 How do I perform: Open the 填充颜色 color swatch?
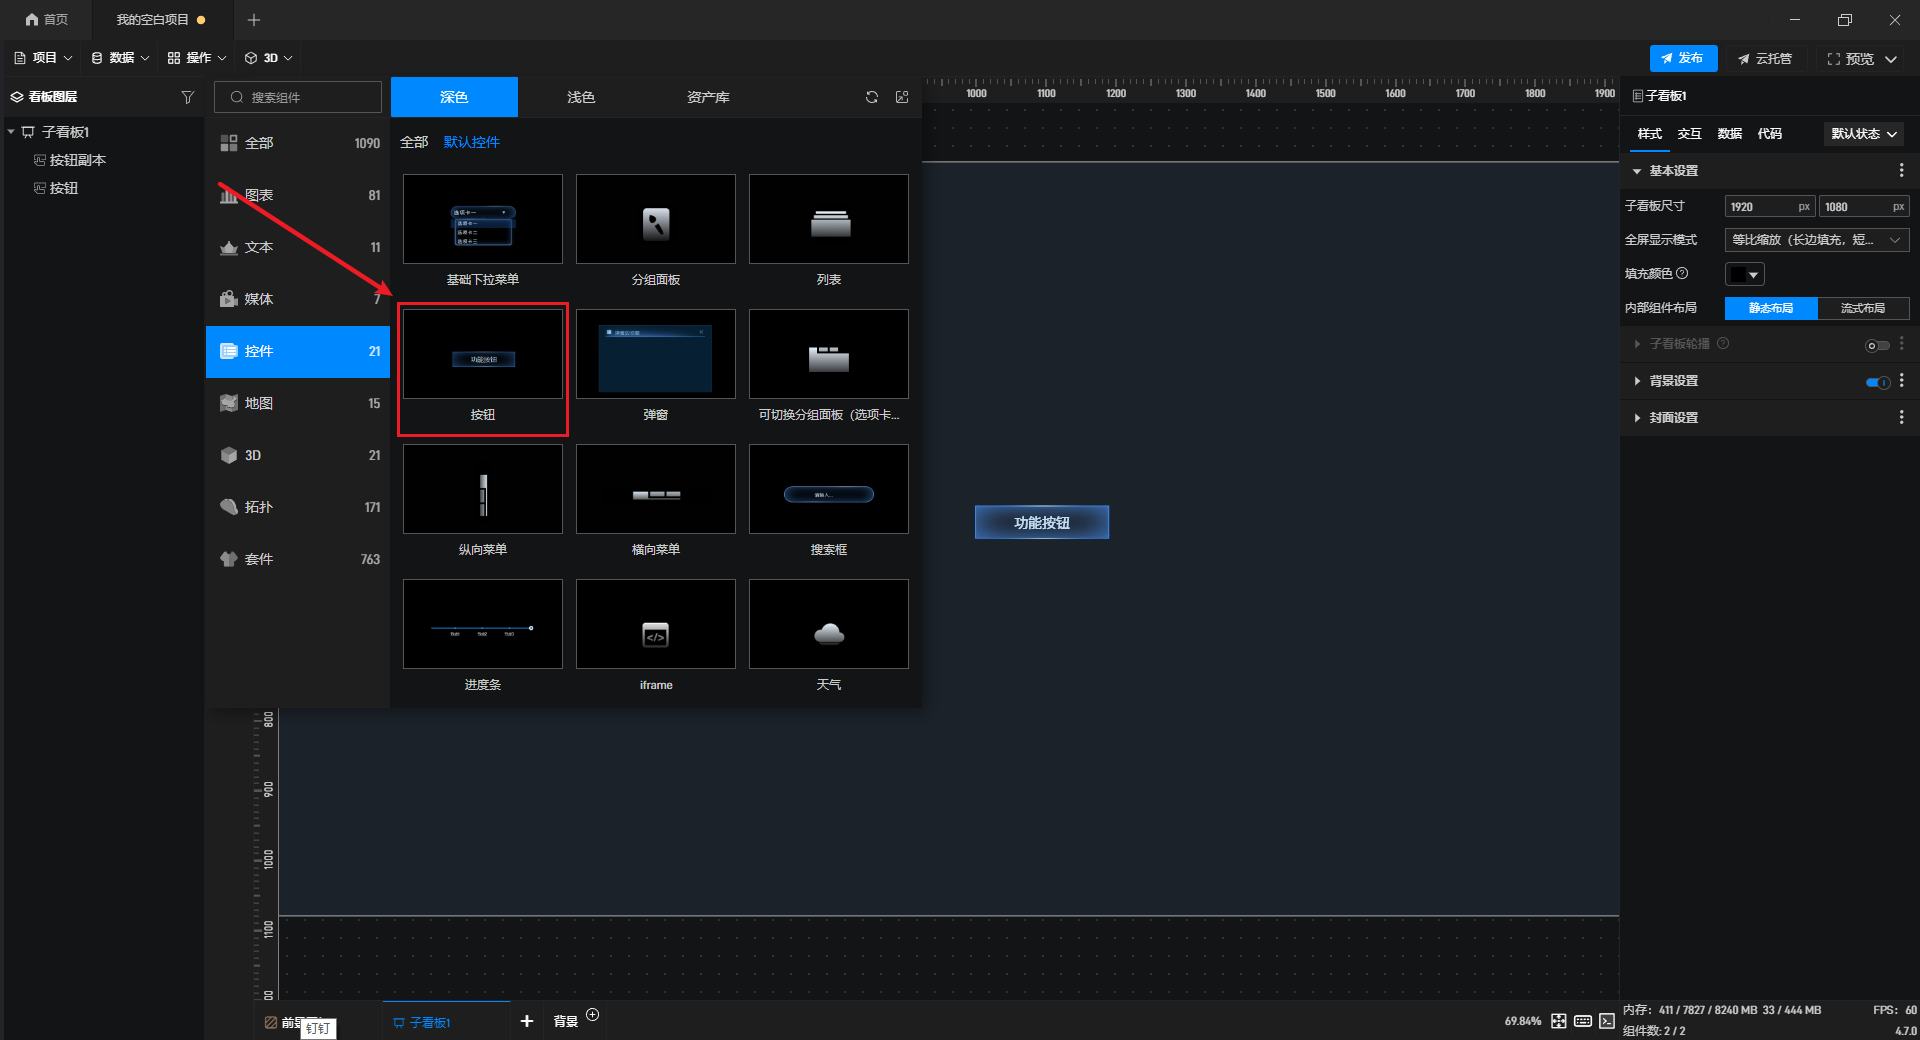[x=1744, y=274]
